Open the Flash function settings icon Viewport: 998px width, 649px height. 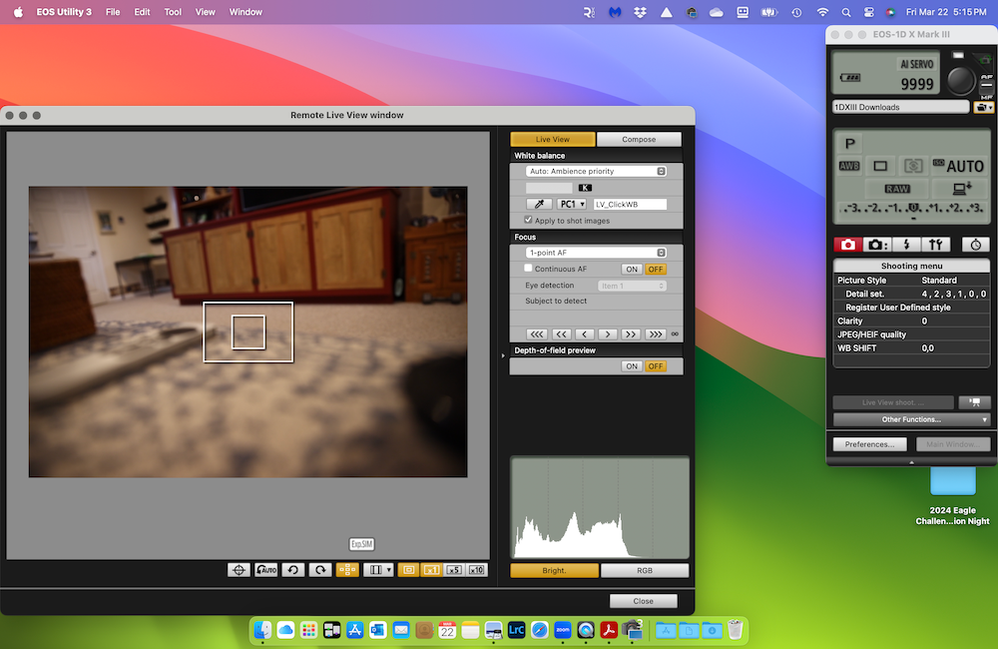(908, 244)
